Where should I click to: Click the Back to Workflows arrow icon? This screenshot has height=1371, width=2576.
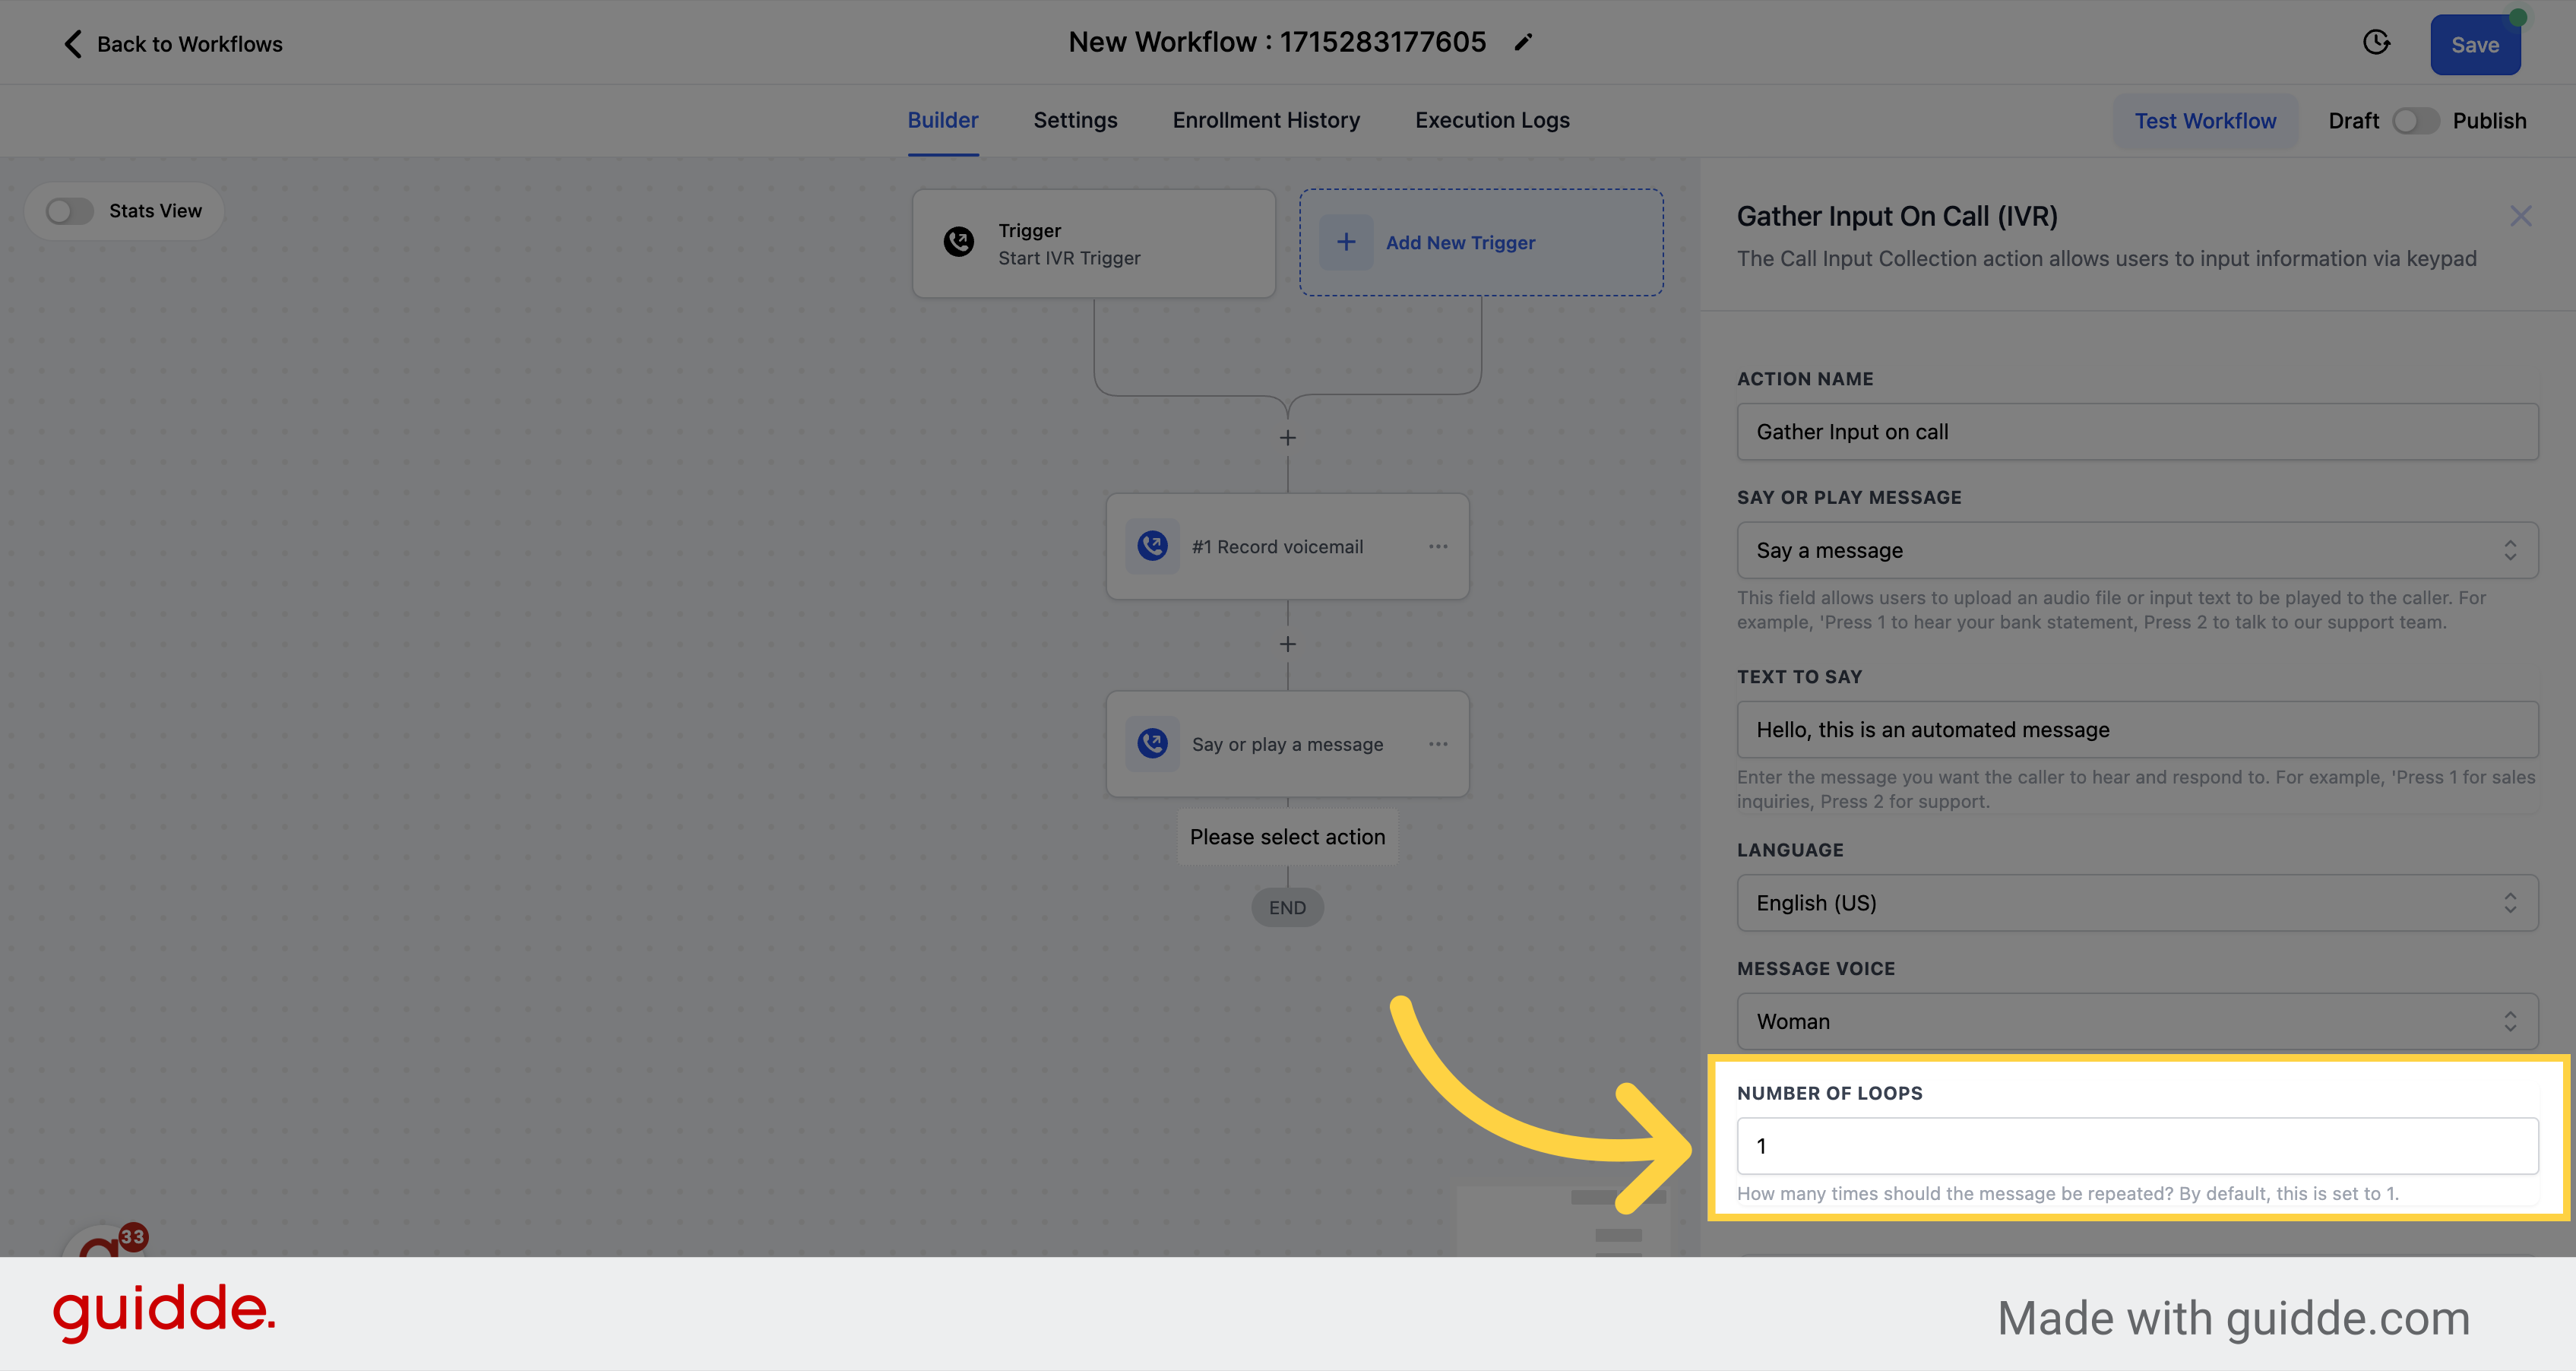(71, 43)
